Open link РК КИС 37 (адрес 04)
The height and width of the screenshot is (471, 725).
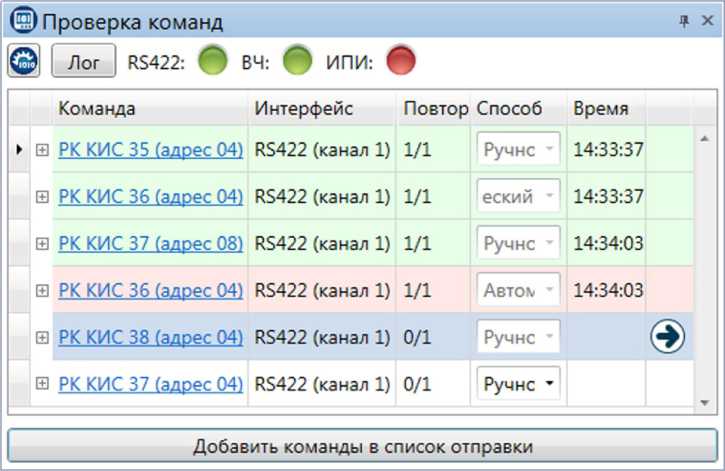pos(151,384)
